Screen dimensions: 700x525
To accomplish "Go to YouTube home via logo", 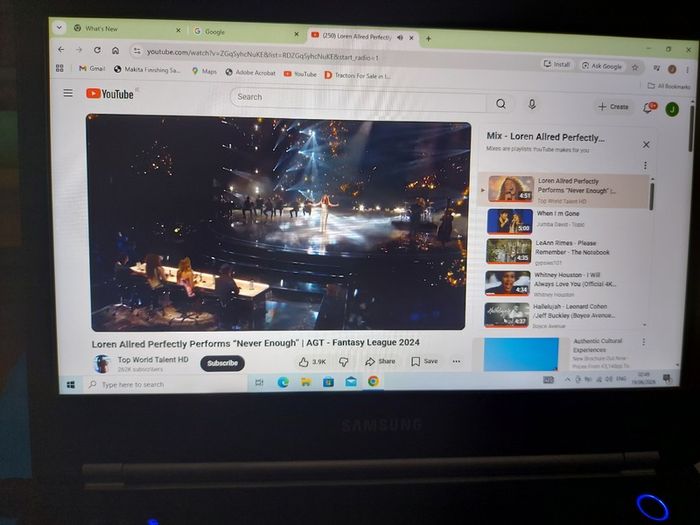I will pyautogui.click(x=110, y=94).
